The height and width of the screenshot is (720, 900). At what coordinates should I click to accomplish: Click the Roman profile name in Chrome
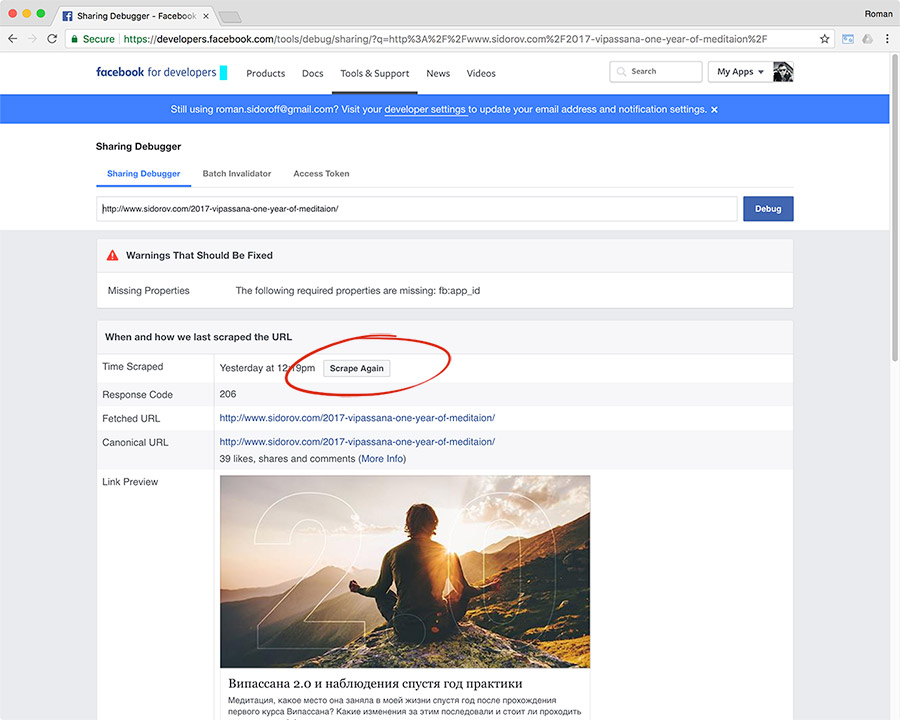coord(878,14)
